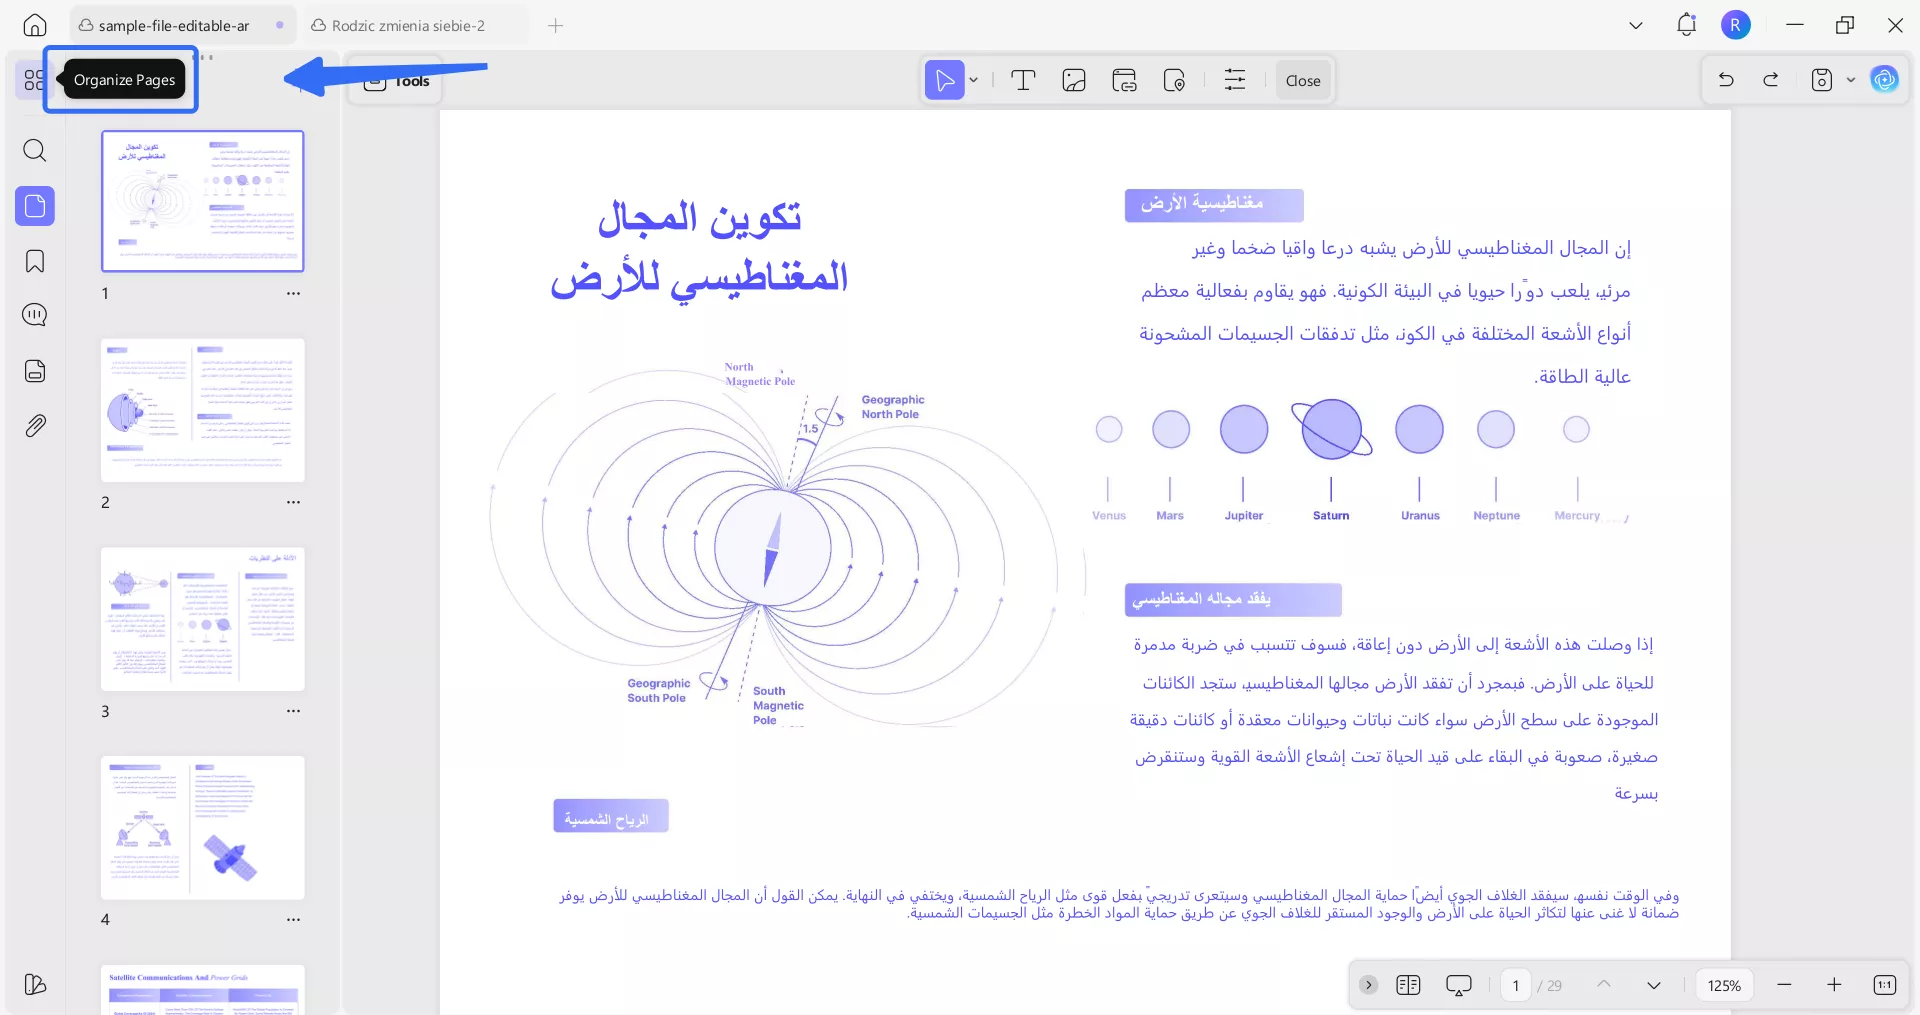Enable presentation mode from the bottom bar
This screenshot has height=1015, width=1920.
(x=1459, y=985)
